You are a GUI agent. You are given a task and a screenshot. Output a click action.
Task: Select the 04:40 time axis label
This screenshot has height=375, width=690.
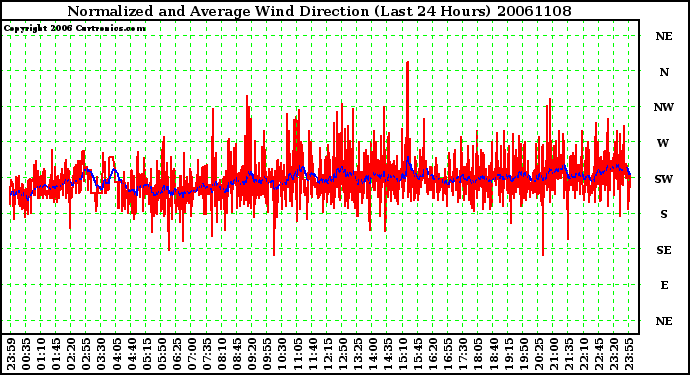131,354
